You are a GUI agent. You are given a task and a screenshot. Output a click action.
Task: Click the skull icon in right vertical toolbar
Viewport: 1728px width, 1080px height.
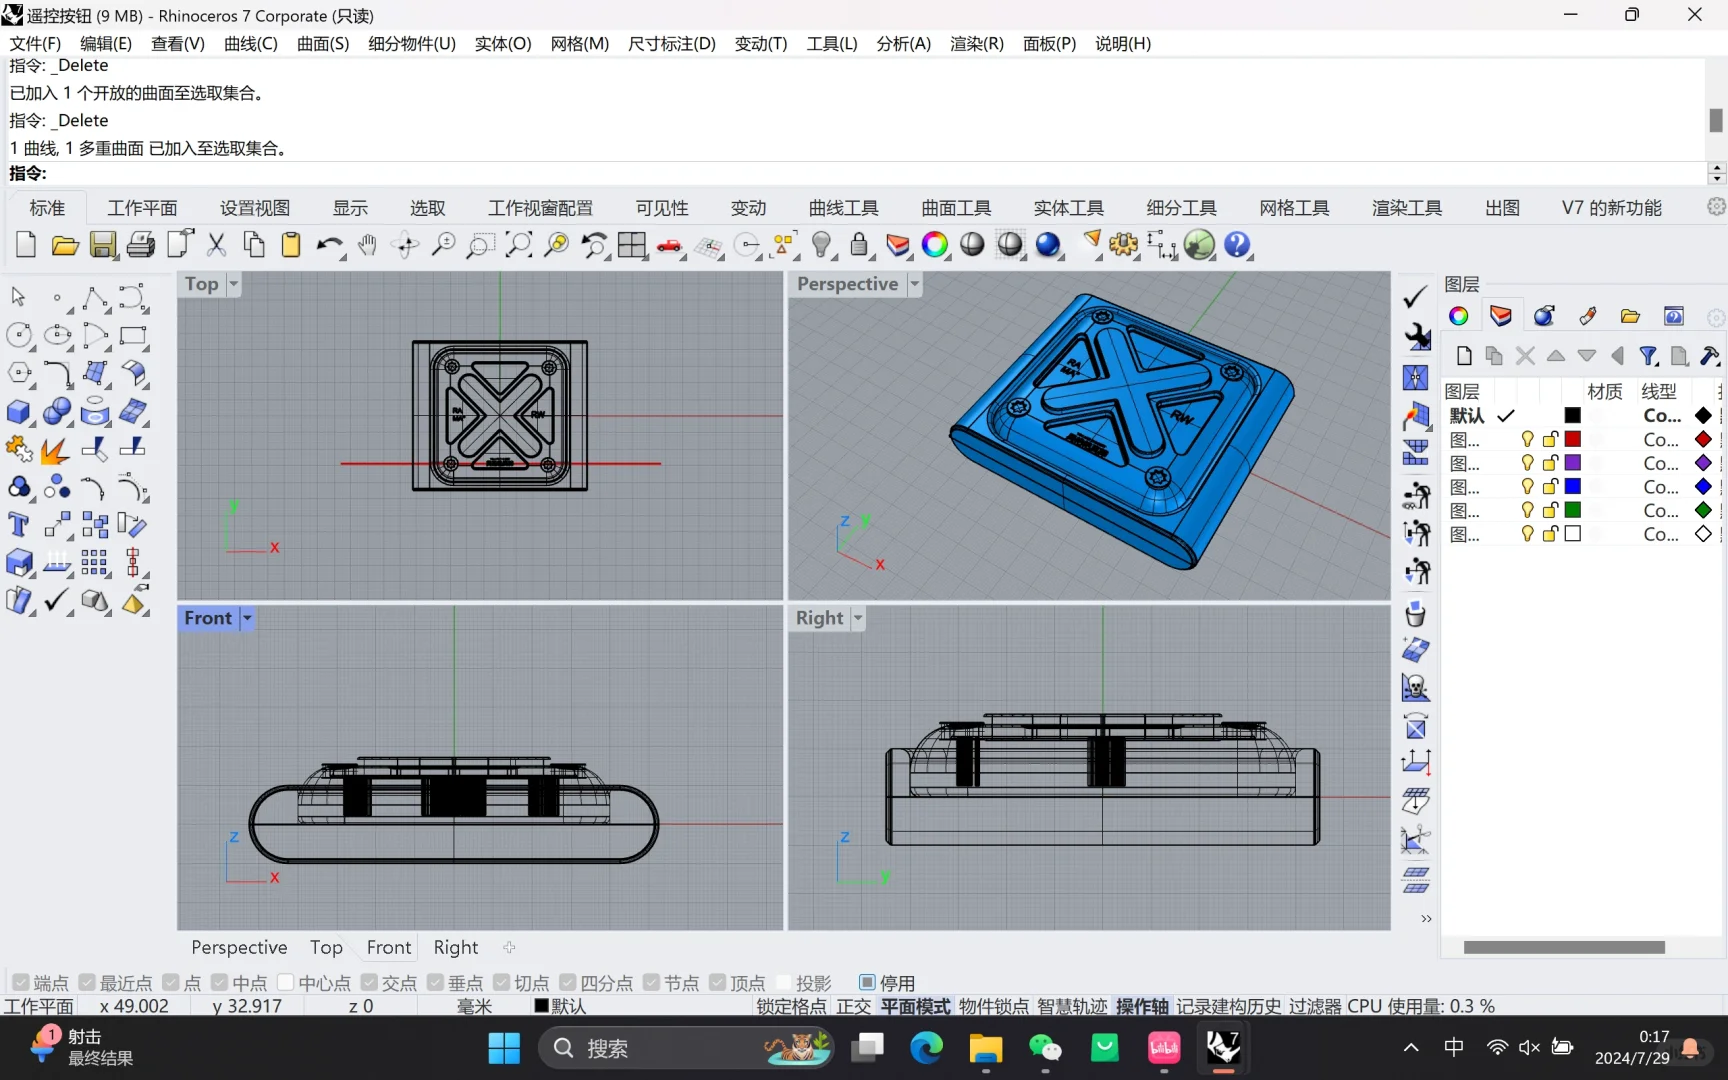tap(1416, 688)
